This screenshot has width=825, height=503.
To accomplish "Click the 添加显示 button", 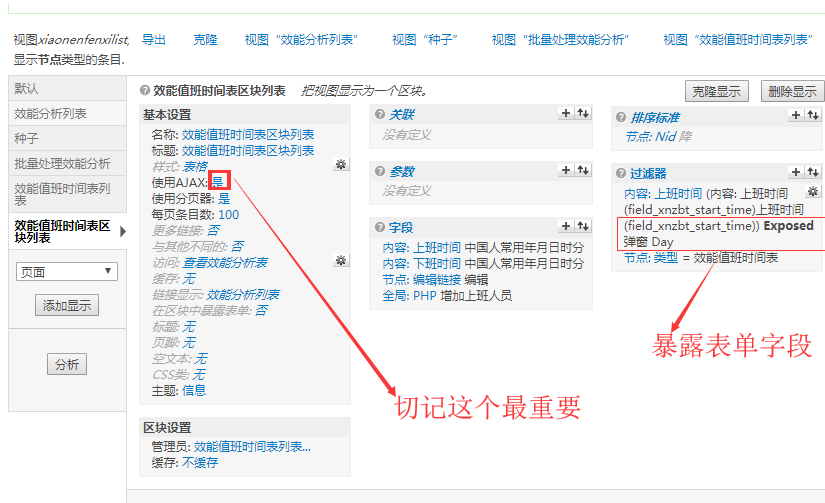I will click(67, 305).
